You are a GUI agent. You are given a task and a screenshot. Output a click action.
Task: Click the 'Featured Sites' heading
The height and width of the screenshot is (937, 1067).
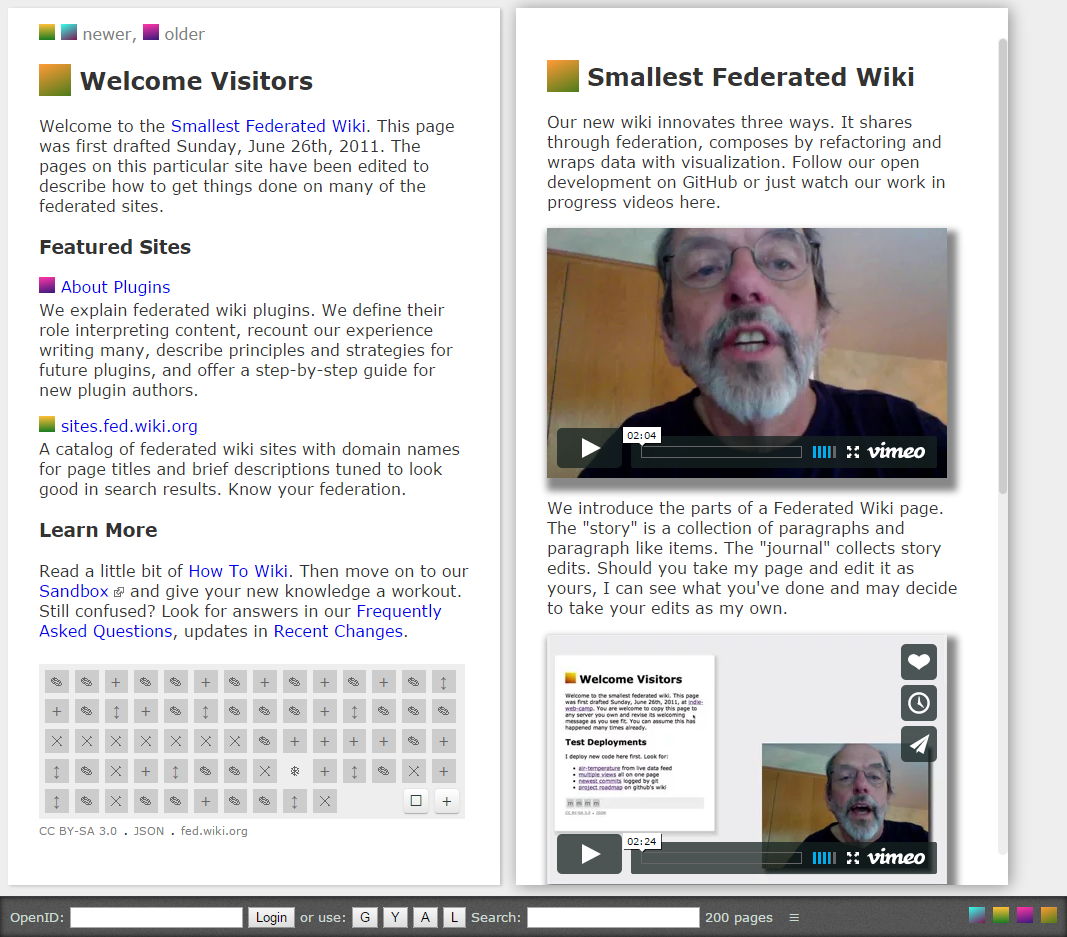(115, 246)
